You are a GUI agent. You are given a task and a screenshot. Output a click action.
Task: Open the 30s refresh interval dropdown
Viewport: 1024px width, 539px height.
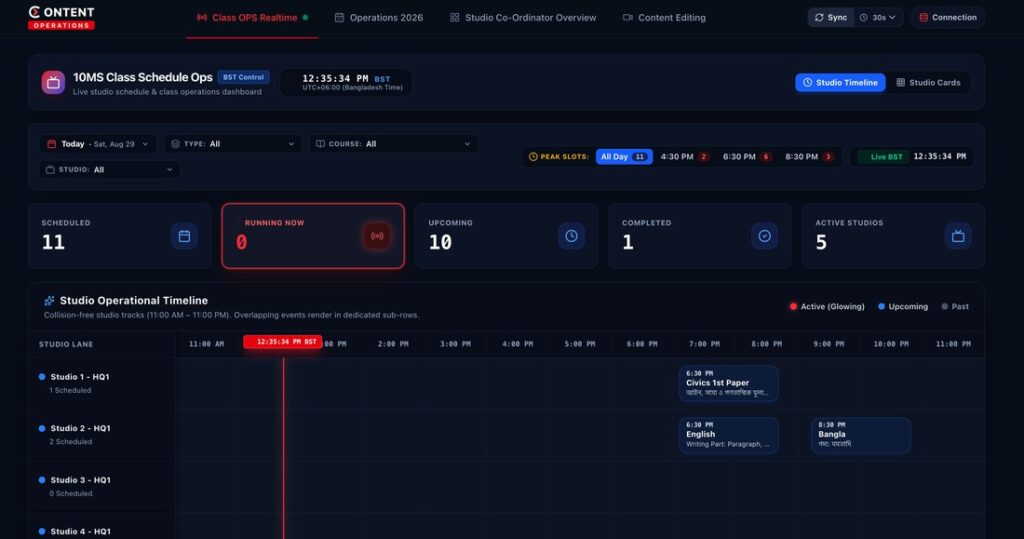pos(878,18)
